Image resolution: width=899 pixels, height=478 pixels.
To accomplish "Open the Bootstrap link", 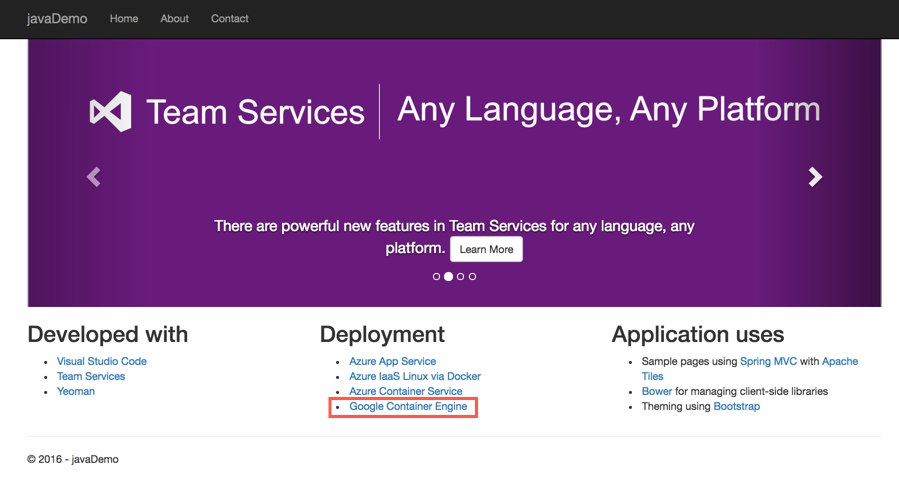I will point(737,406).
